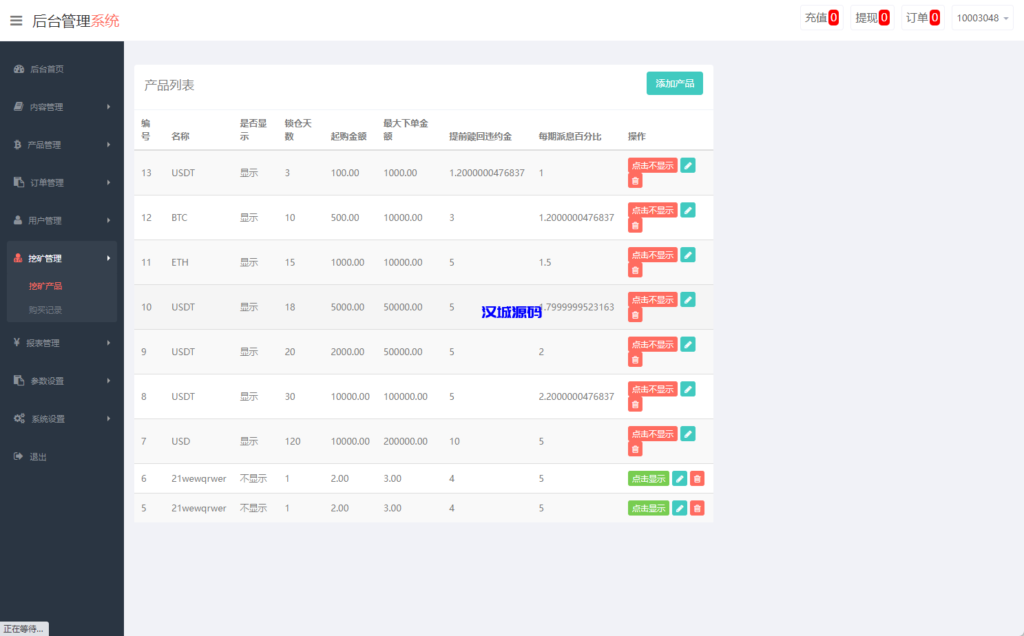Delete product 7 USD using trash icon
Viewport: 1024px width, 636px height.
[635, 449]
